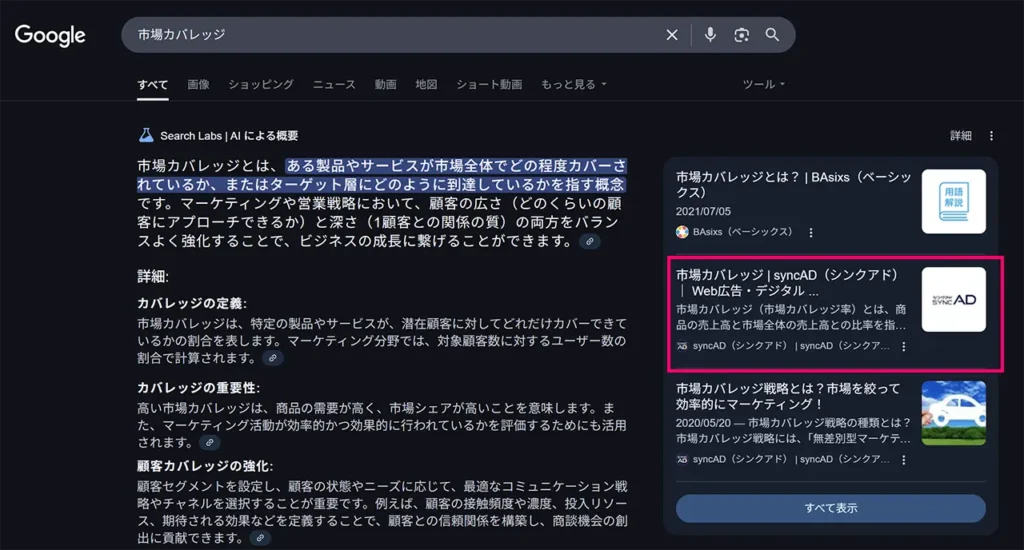Open the ショッピング tab

point(261,84)
